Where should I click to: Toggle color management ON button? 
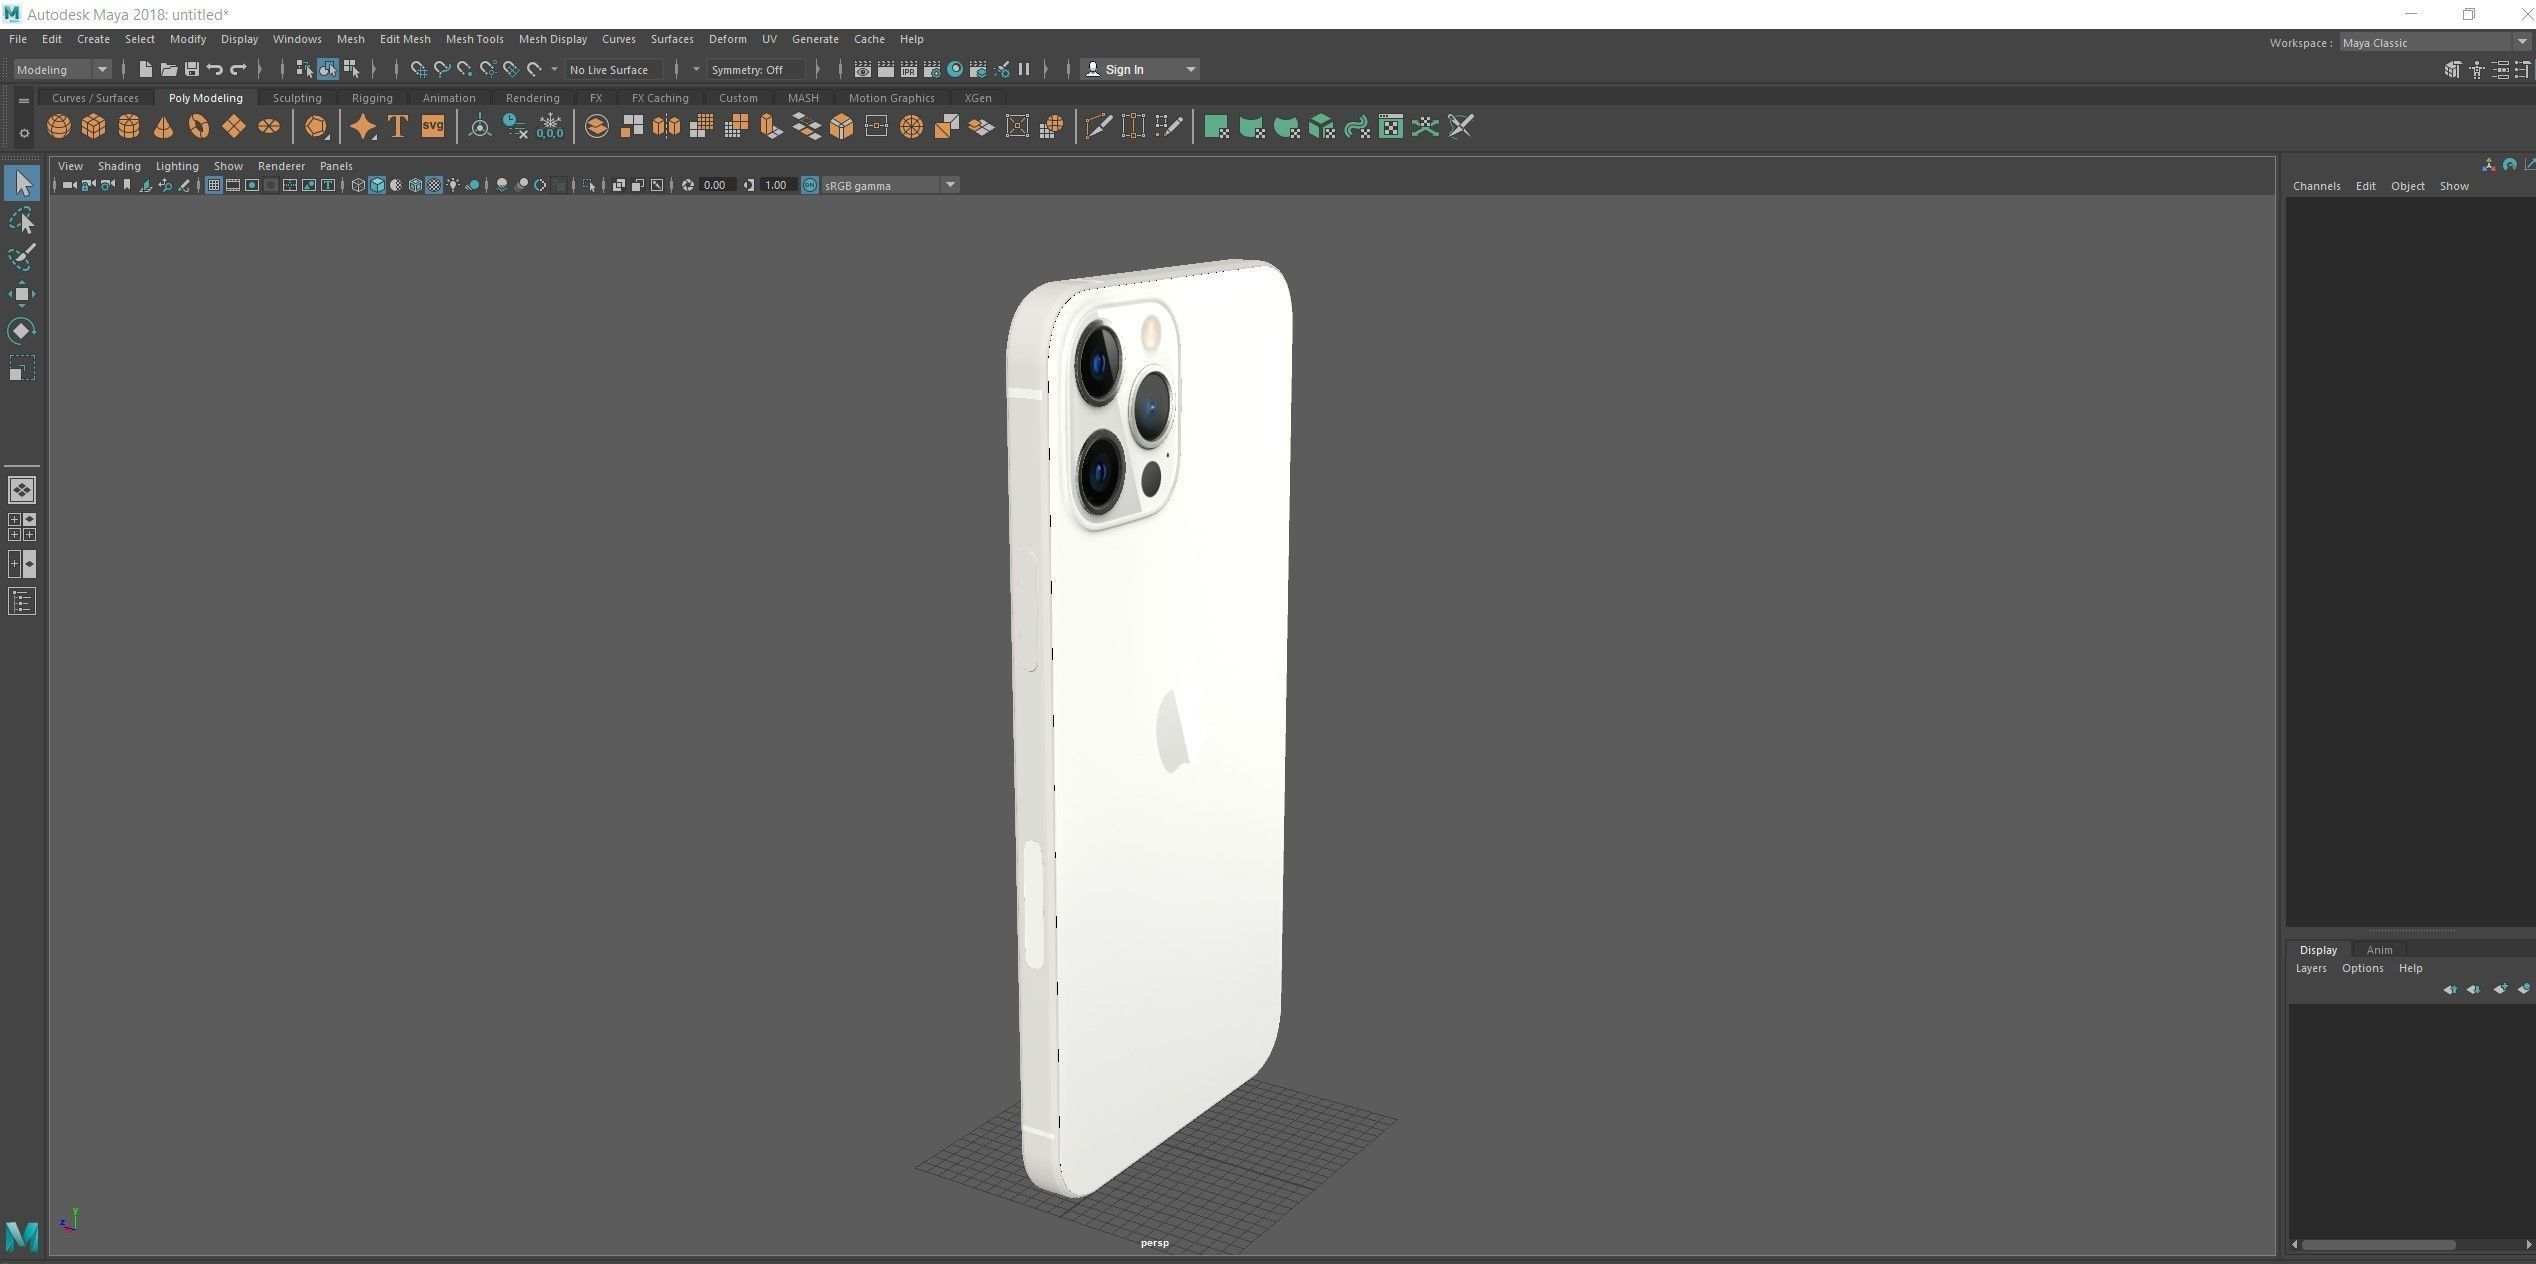(x=810, y=185)
